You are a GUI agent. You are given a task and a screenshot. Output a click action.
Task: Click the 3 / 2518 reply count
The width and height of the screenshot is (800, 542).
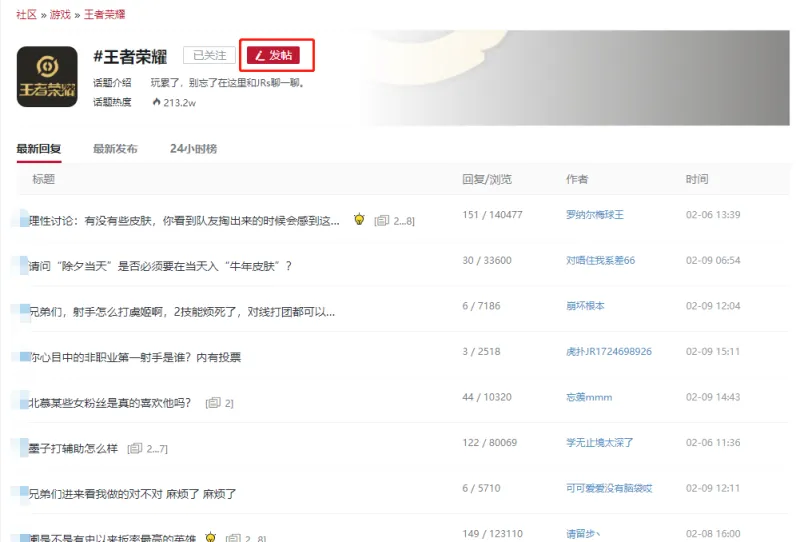[481, 352]
